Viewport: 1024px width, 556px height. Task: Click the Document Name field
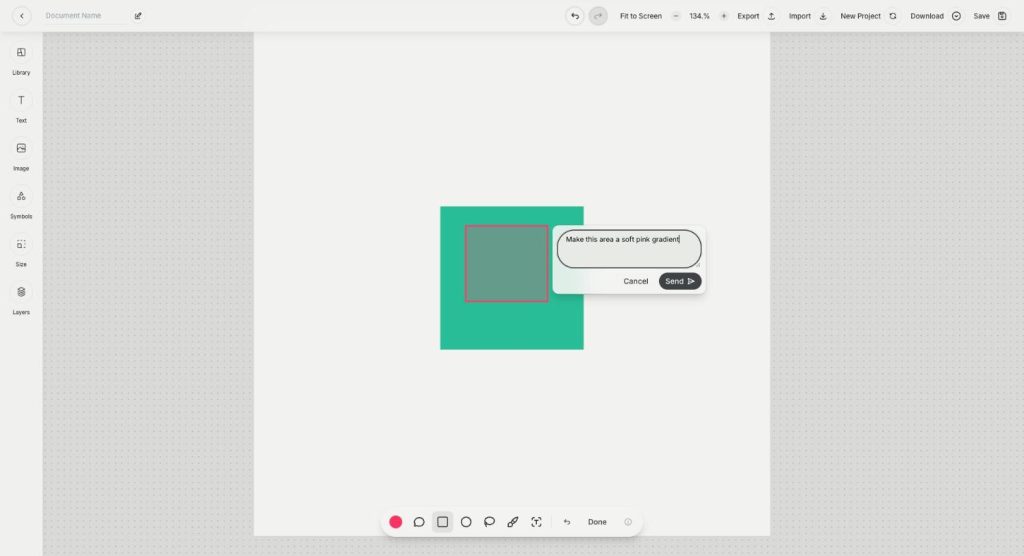click(x=85, y=16)
